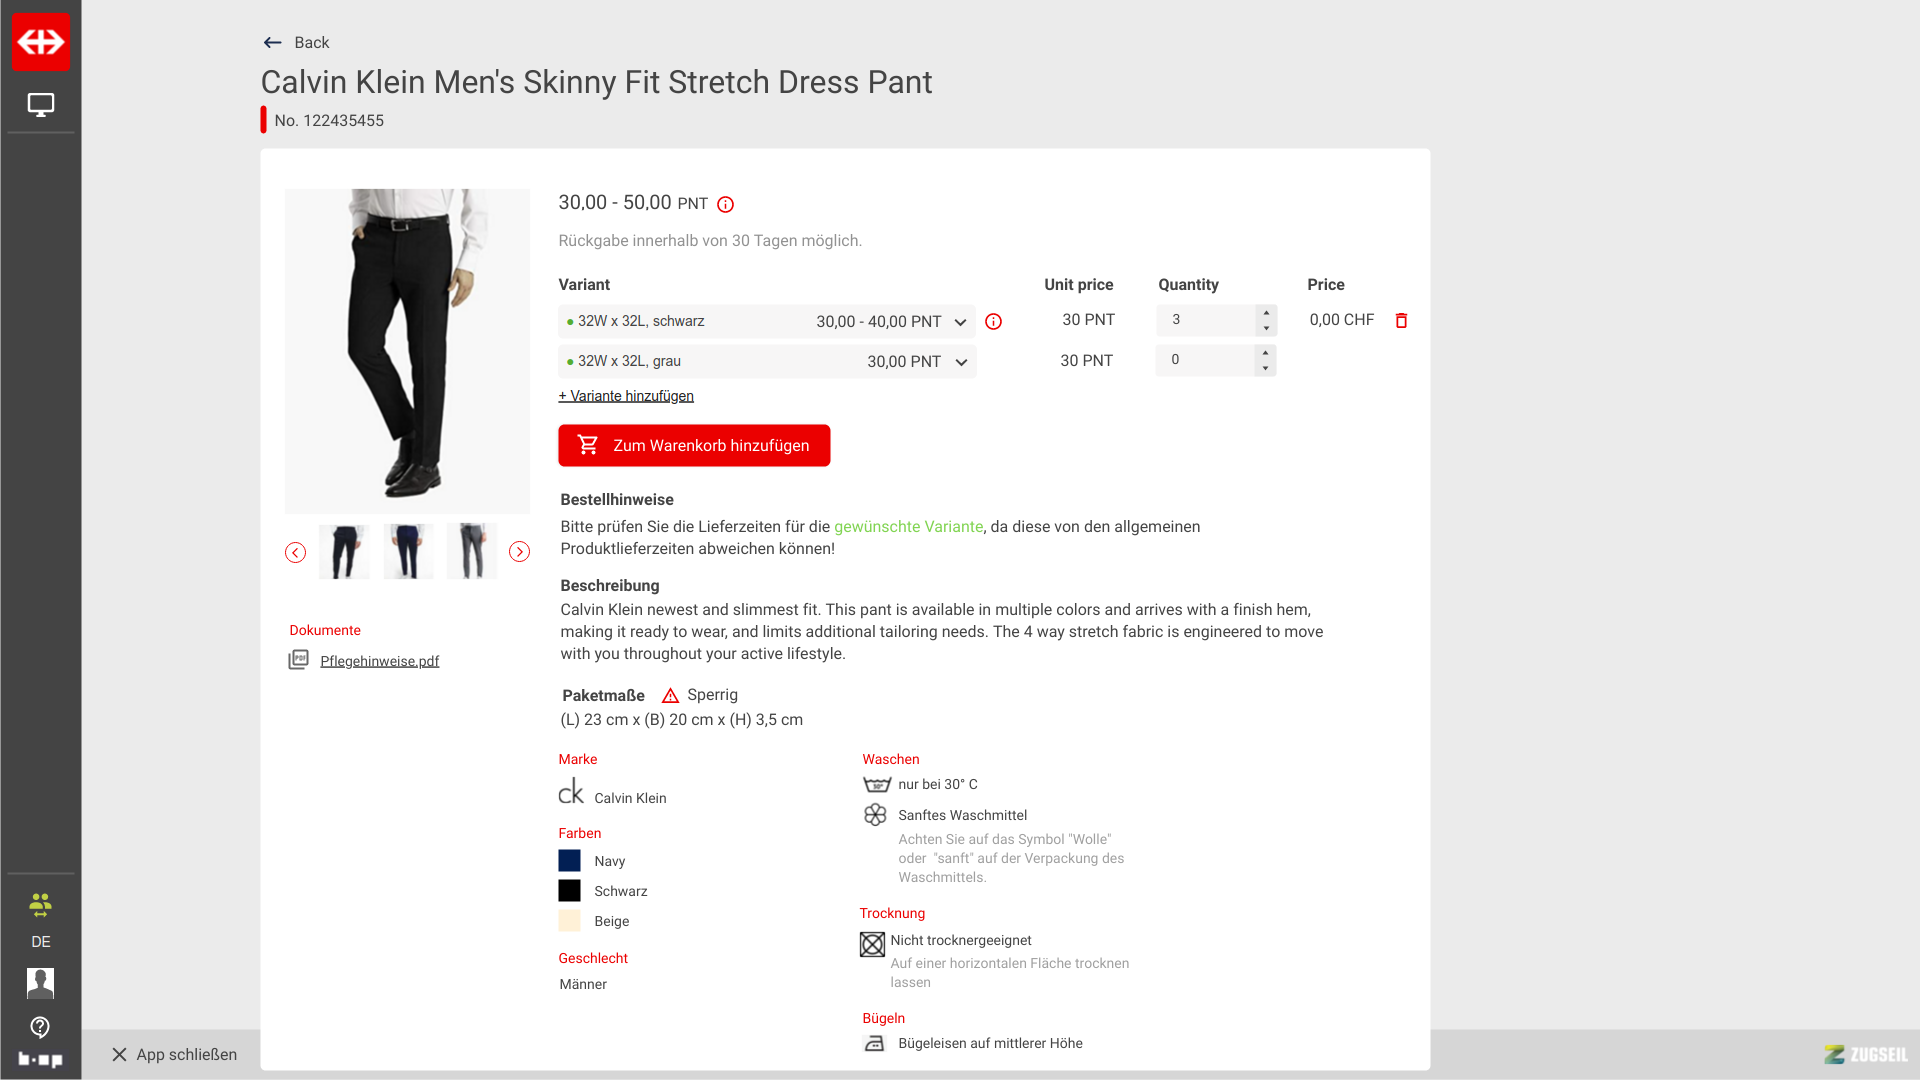Viewport: 1920px width, 1080px height.
Task: Click the price range info icon
Action: coord(726,205)
